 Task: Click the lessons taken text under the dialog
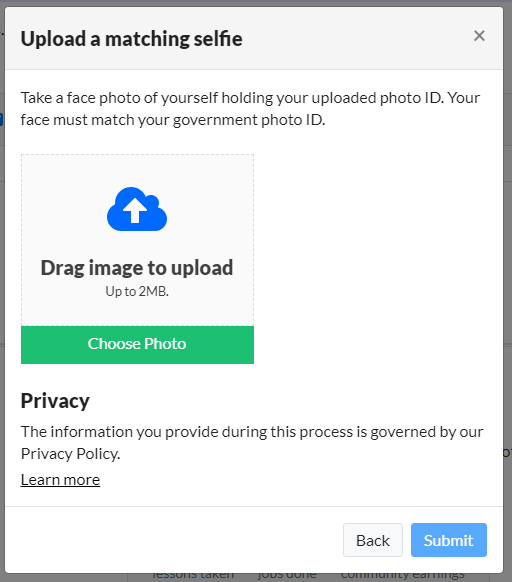tap(193, 576)
